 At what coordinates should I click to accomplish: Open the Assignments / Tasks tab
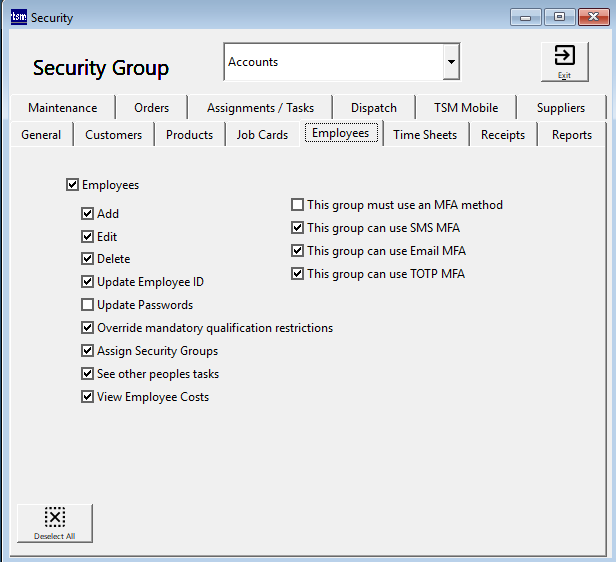coord(260,108)
